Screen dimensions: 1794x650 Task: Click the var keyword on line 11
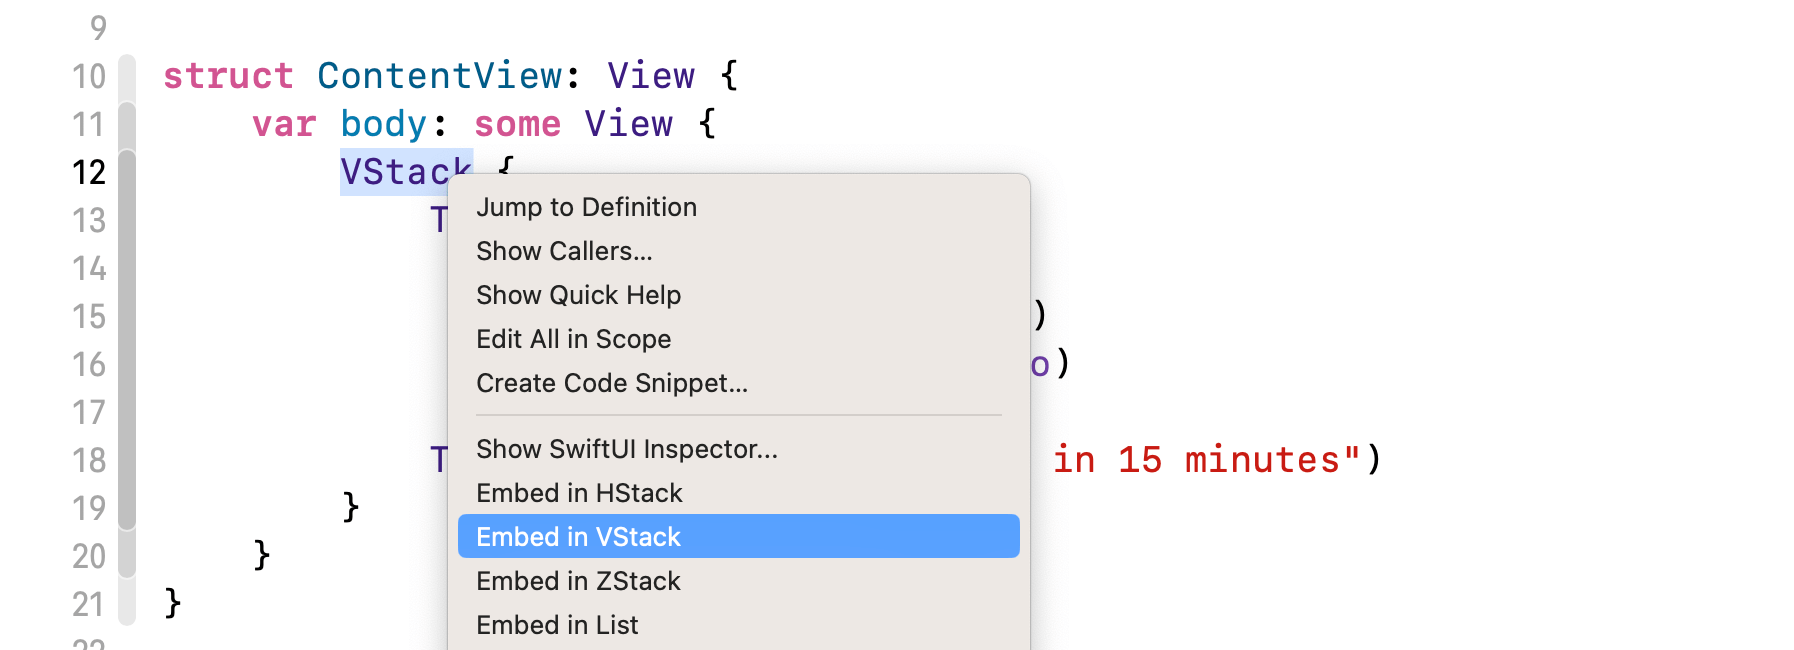coord(284,124)
